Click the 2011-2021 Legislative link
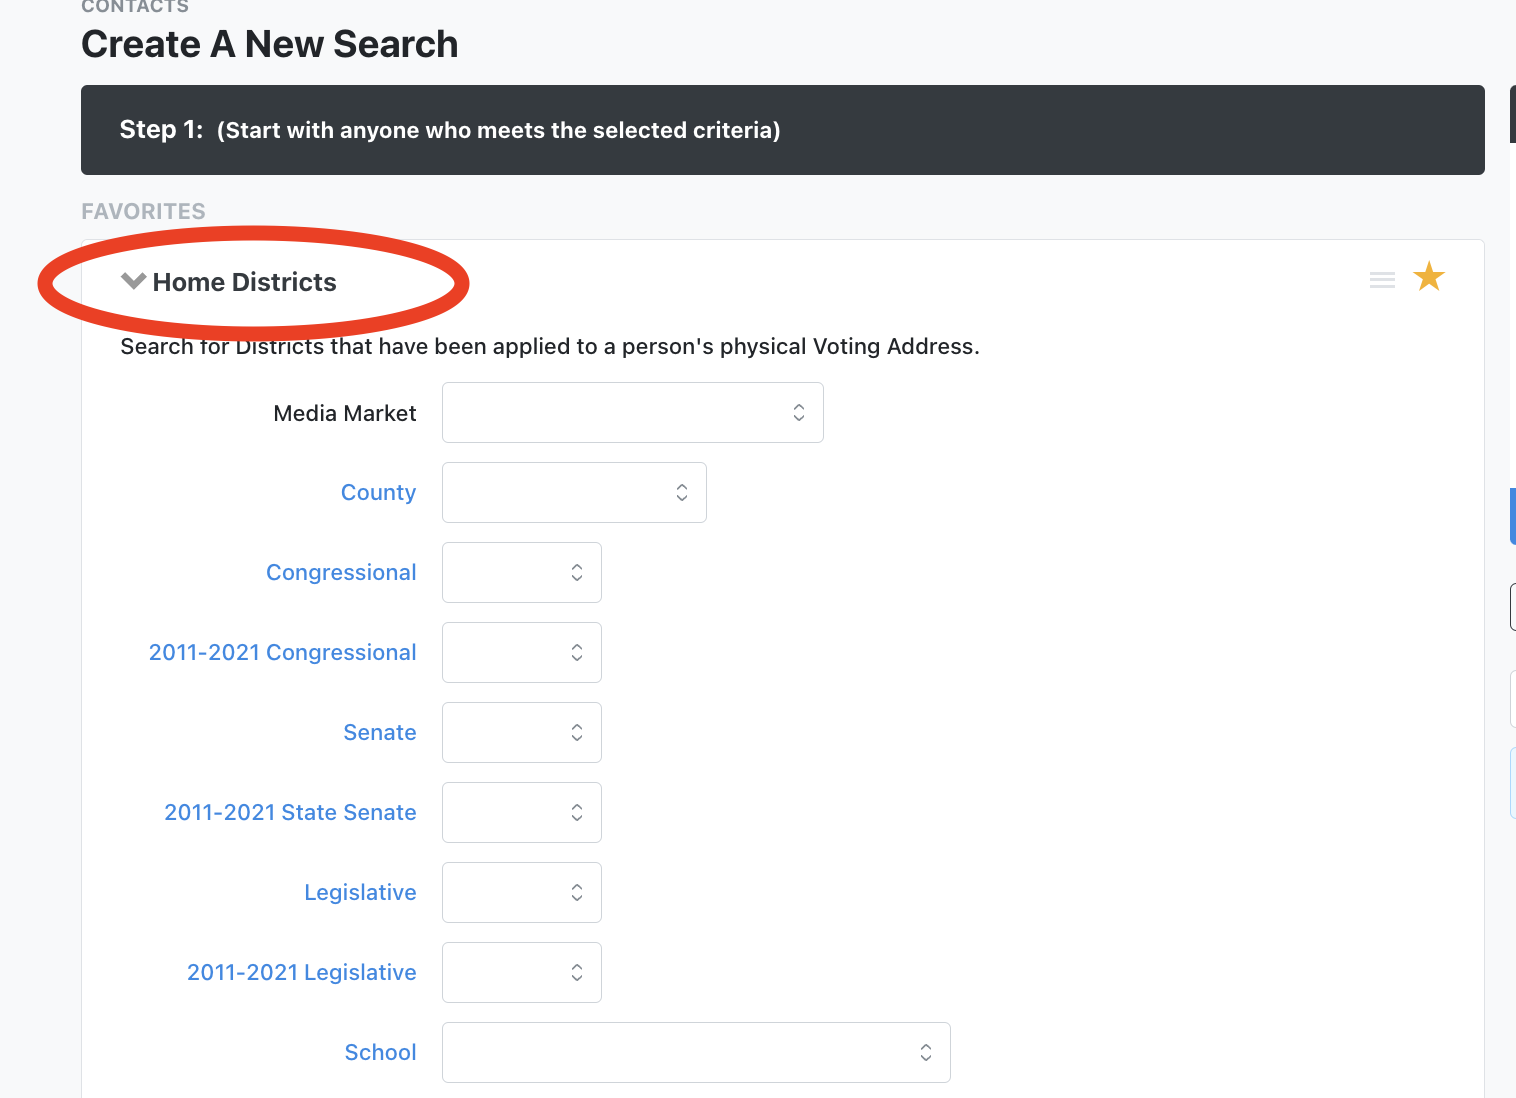The image size is (1516, 1098). pos(301,972)
